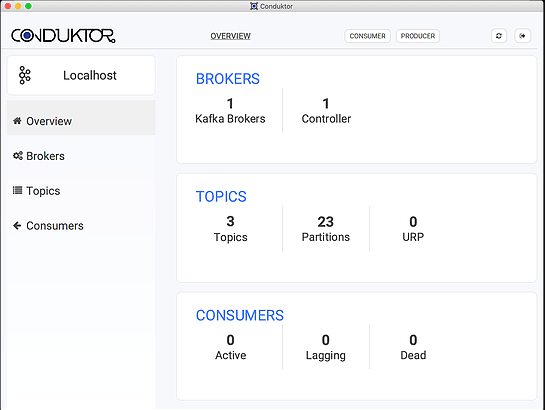Click the Kafka cluster icon beside Localhost
Screen dimensions: 545x410
25,75
